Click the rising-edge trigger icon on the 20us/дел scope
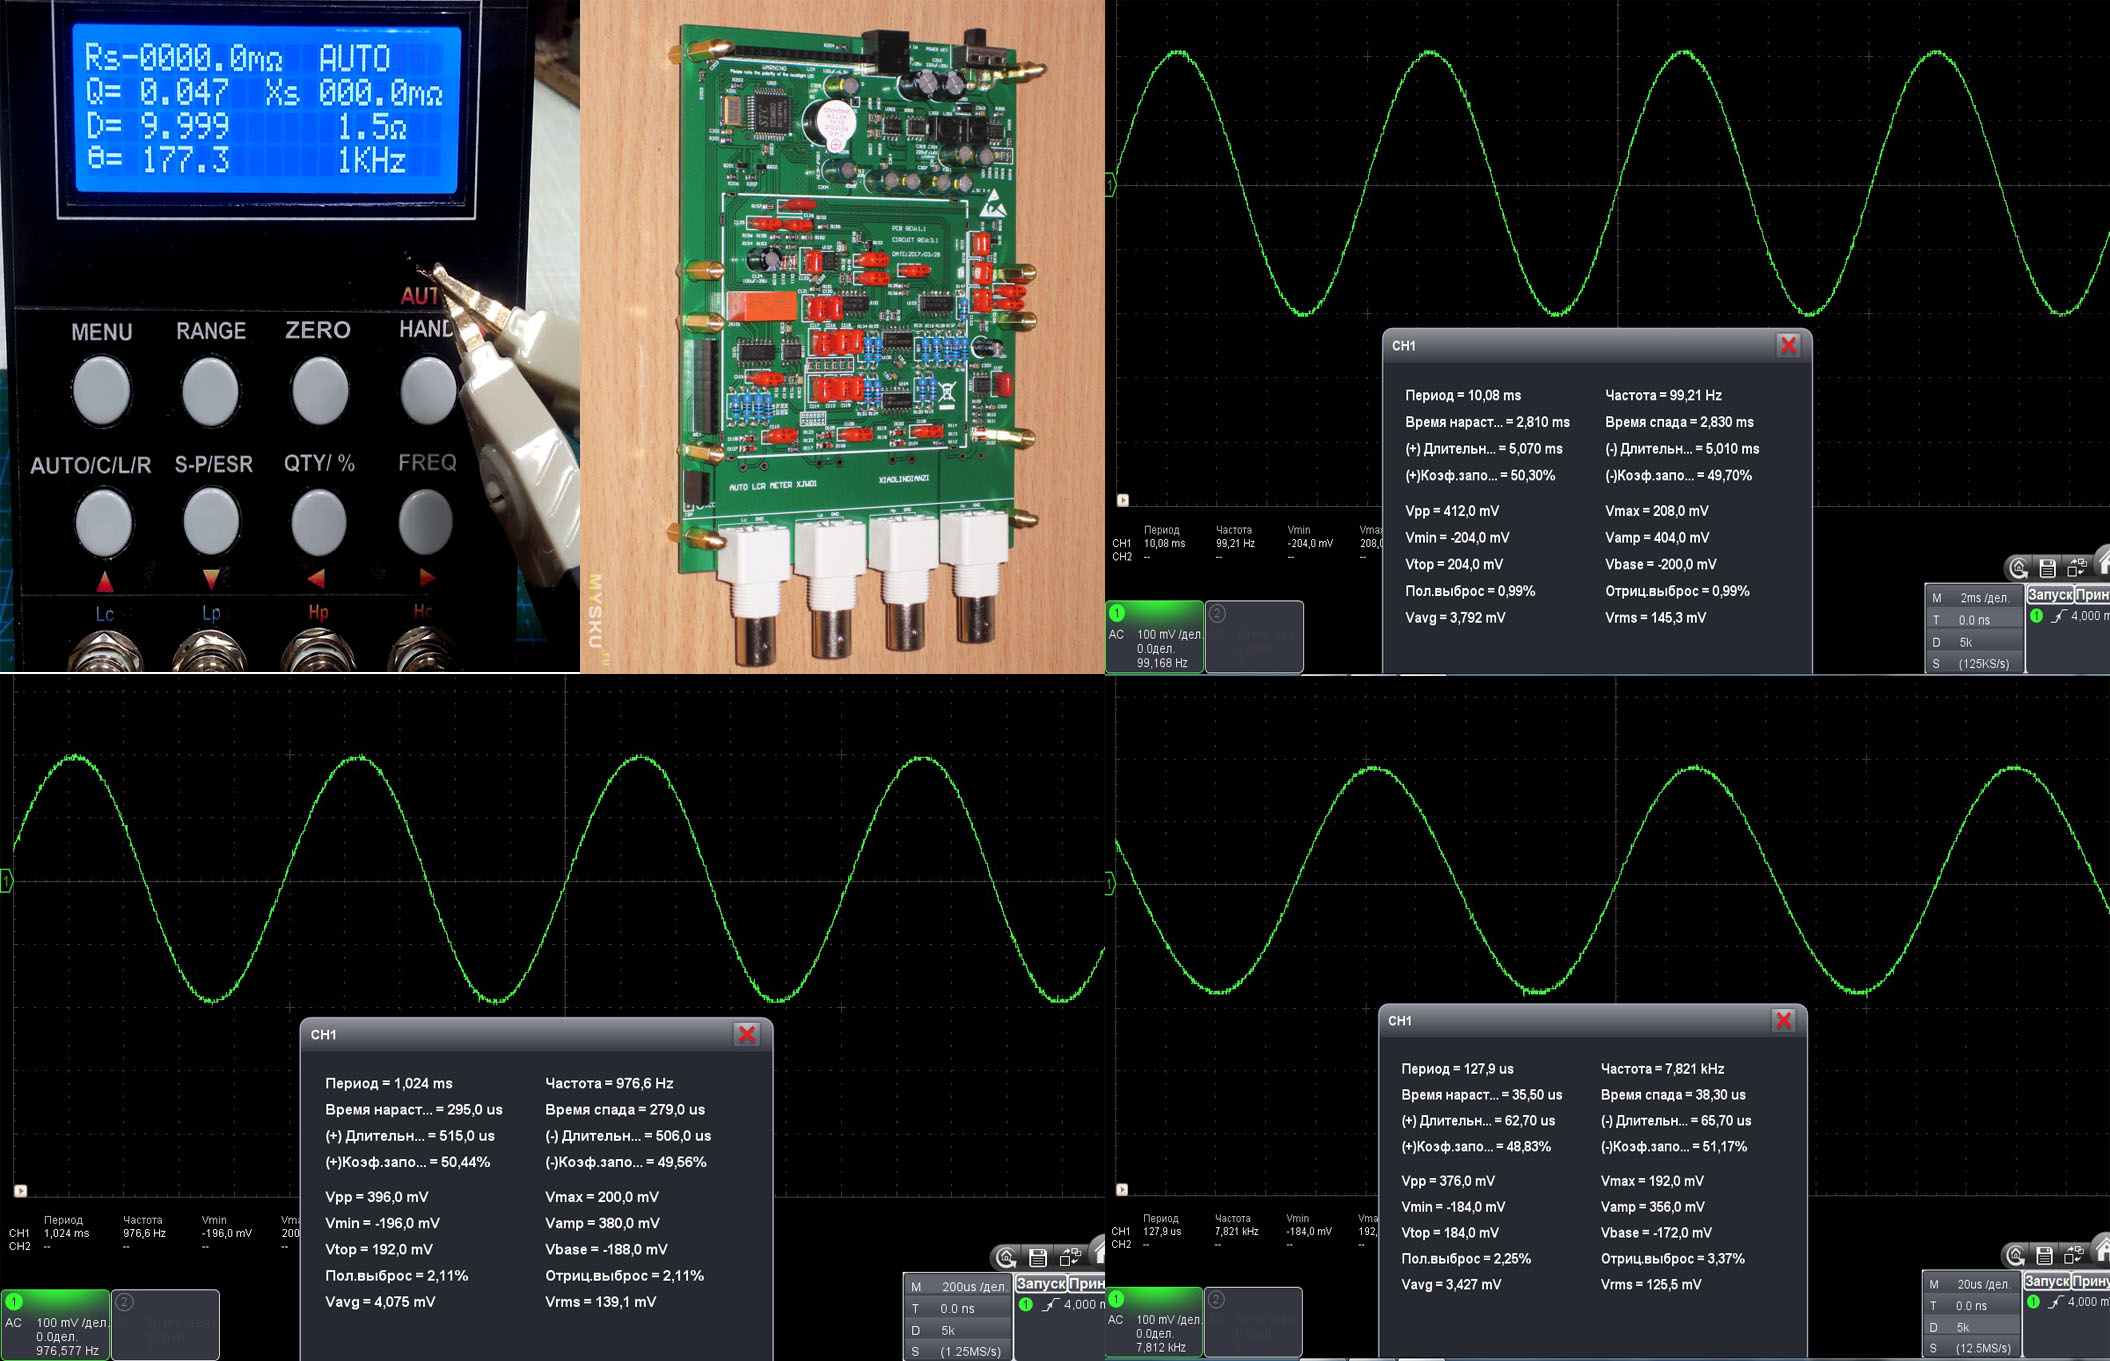This screenshot has height=1361, width=2110. point(2055,1301)
